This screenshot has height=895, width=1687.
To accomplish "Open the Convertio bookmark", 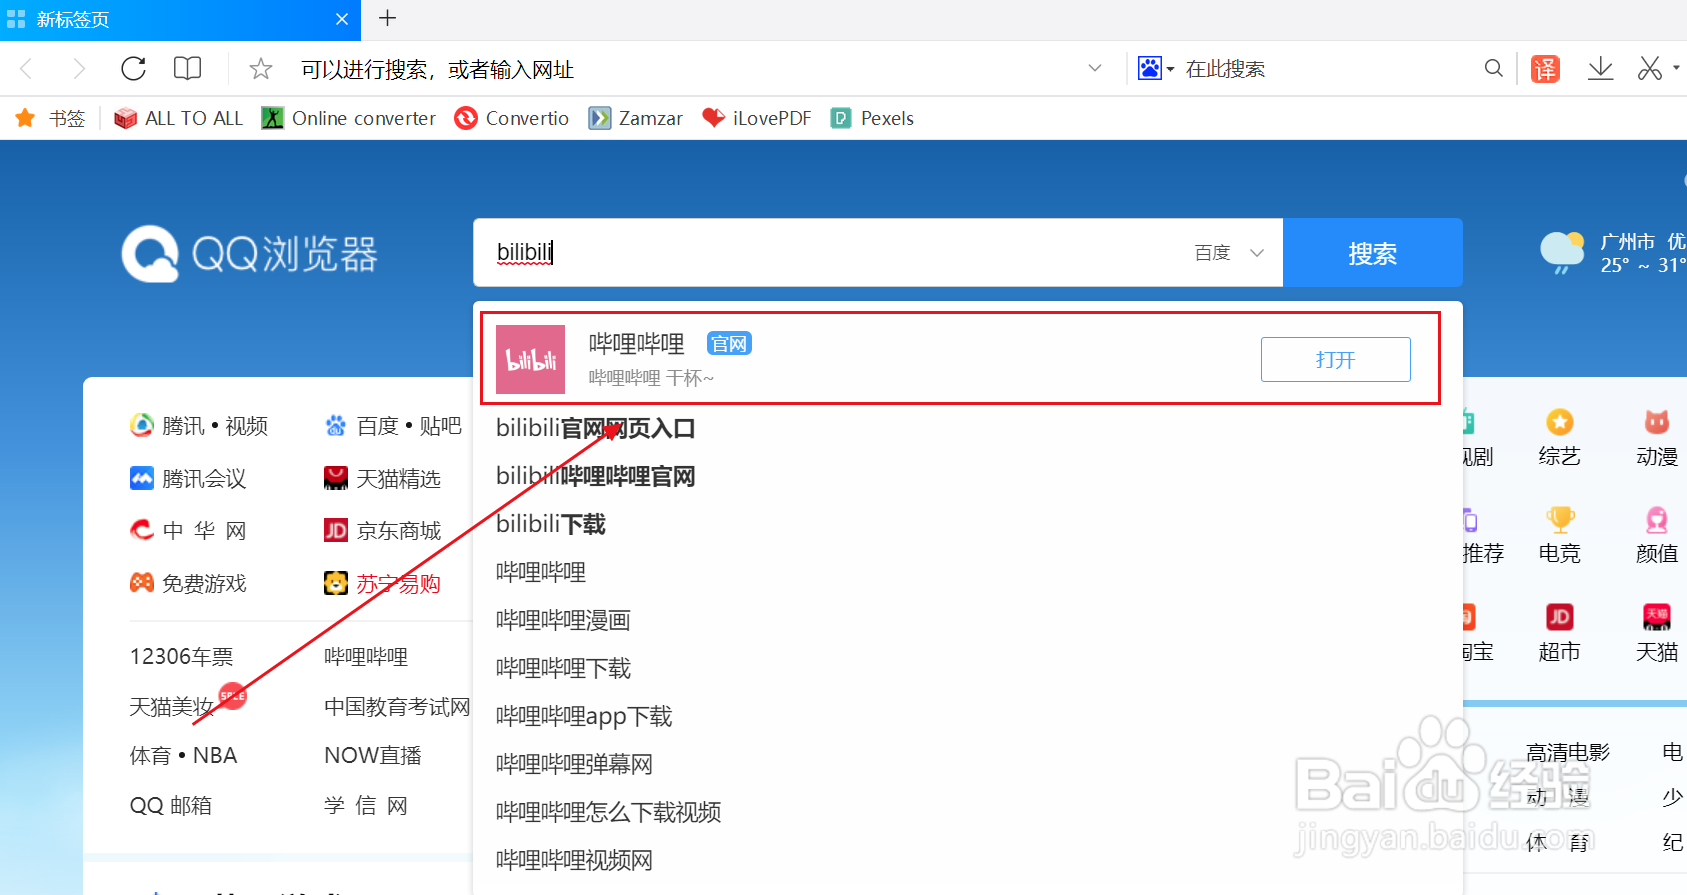I will coord(511,118).
